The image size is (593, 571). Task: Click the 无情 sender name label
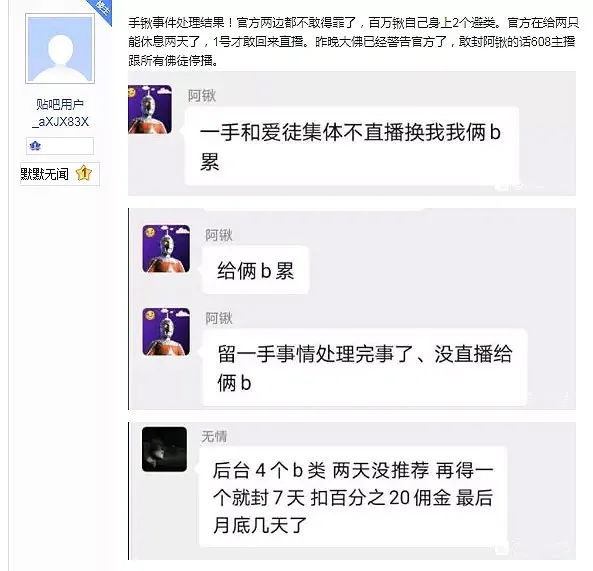214,436
